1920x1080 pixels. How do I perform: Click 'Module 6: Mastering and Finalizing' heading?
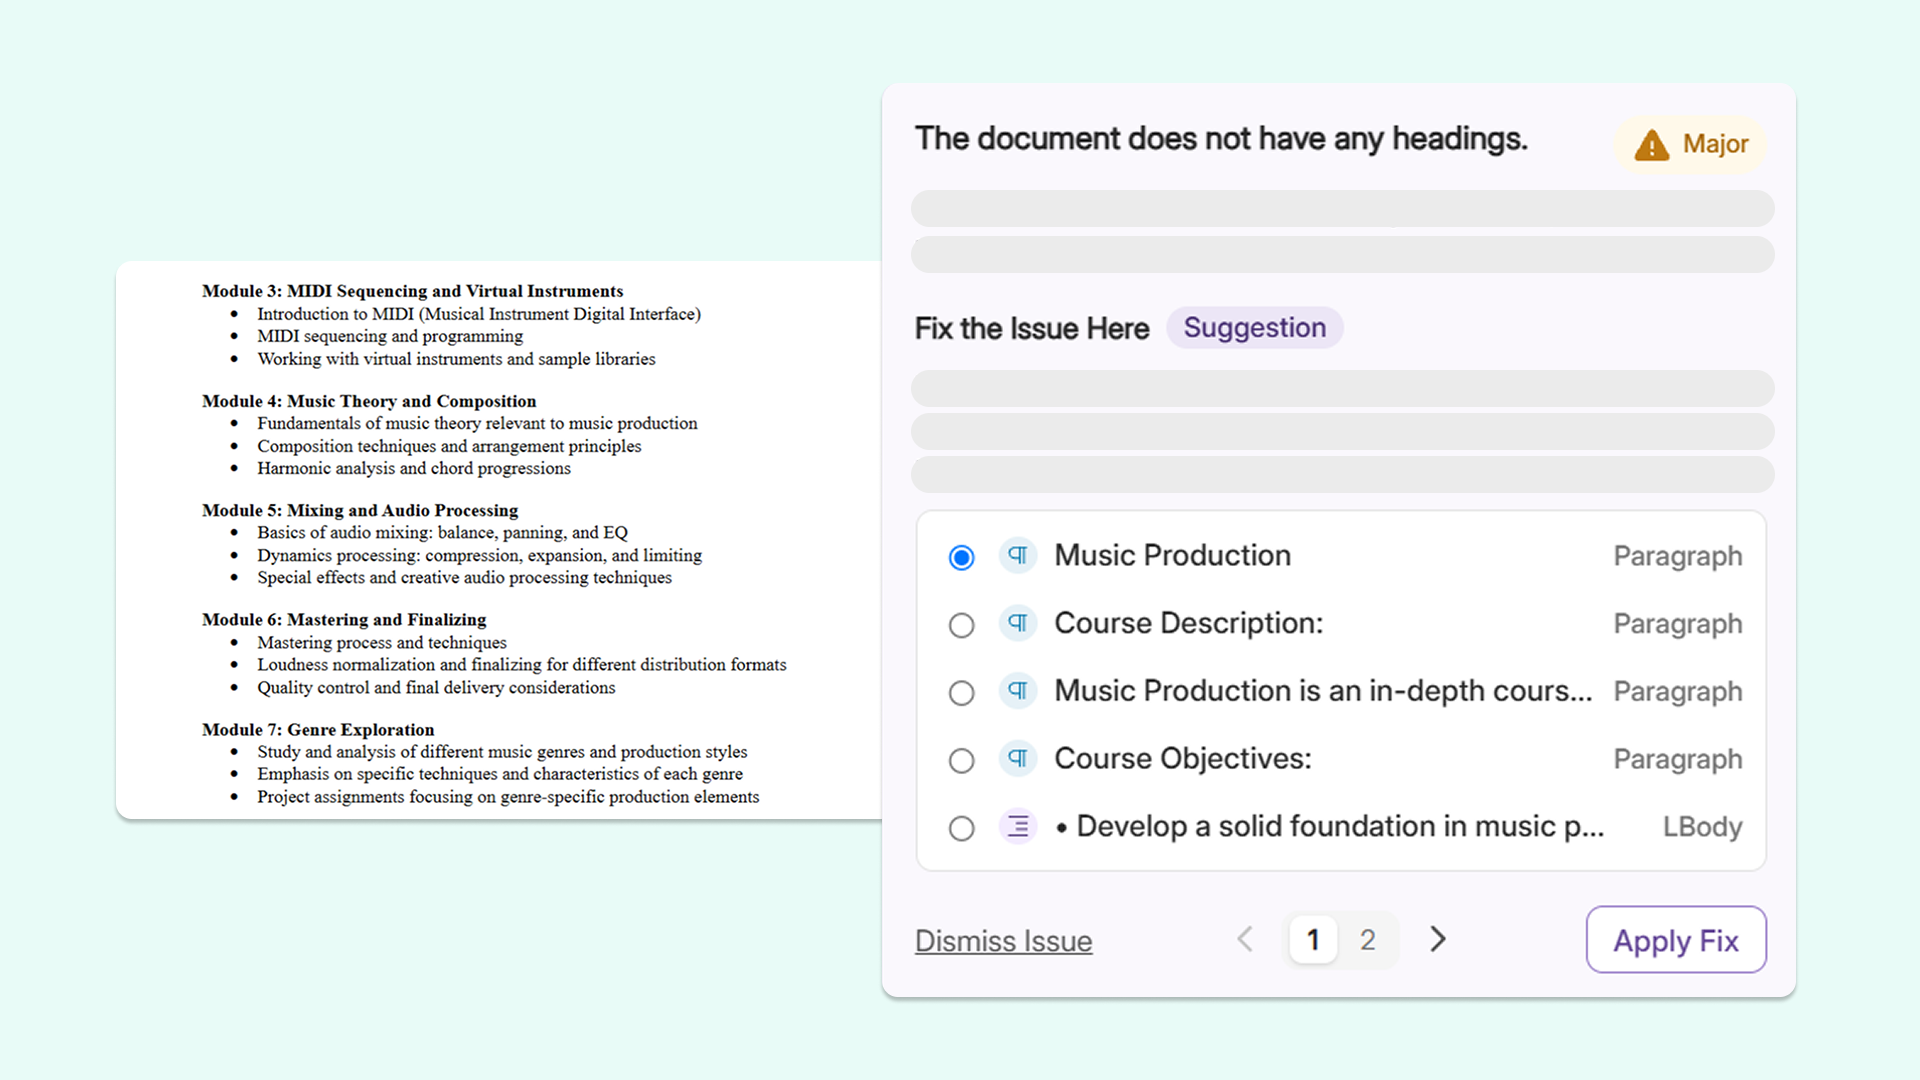pyautogui.click(x=344, y=620)
